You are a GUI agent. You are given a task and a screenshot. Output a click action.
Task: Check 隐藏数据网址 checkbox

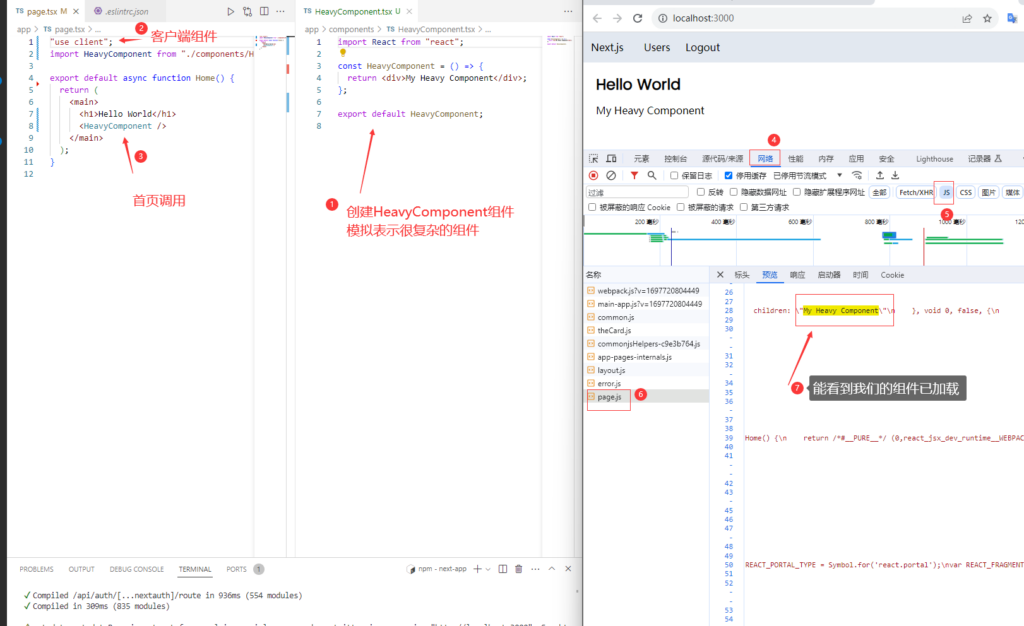[733, 192]
